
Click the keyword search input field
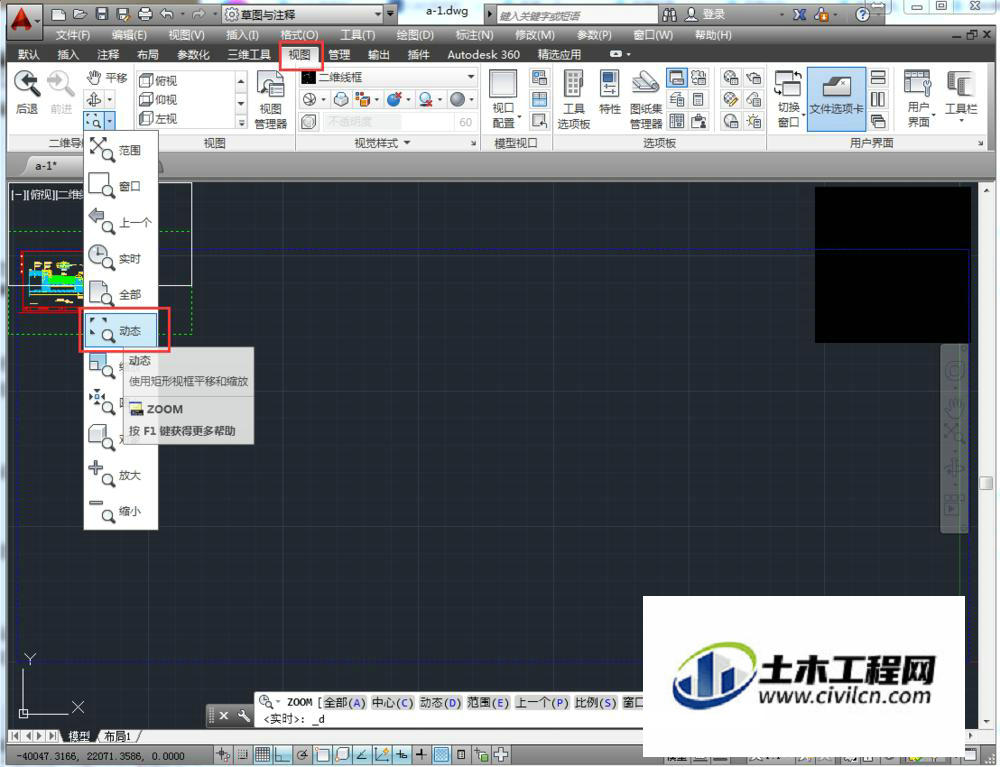577,15
